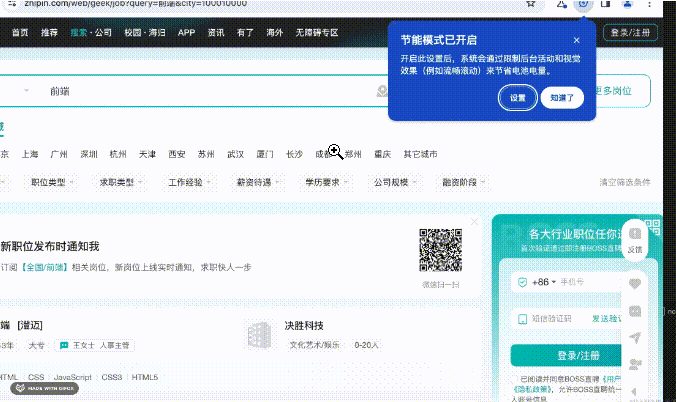
Task: Select city 重庆
Action: pos(382,154)
